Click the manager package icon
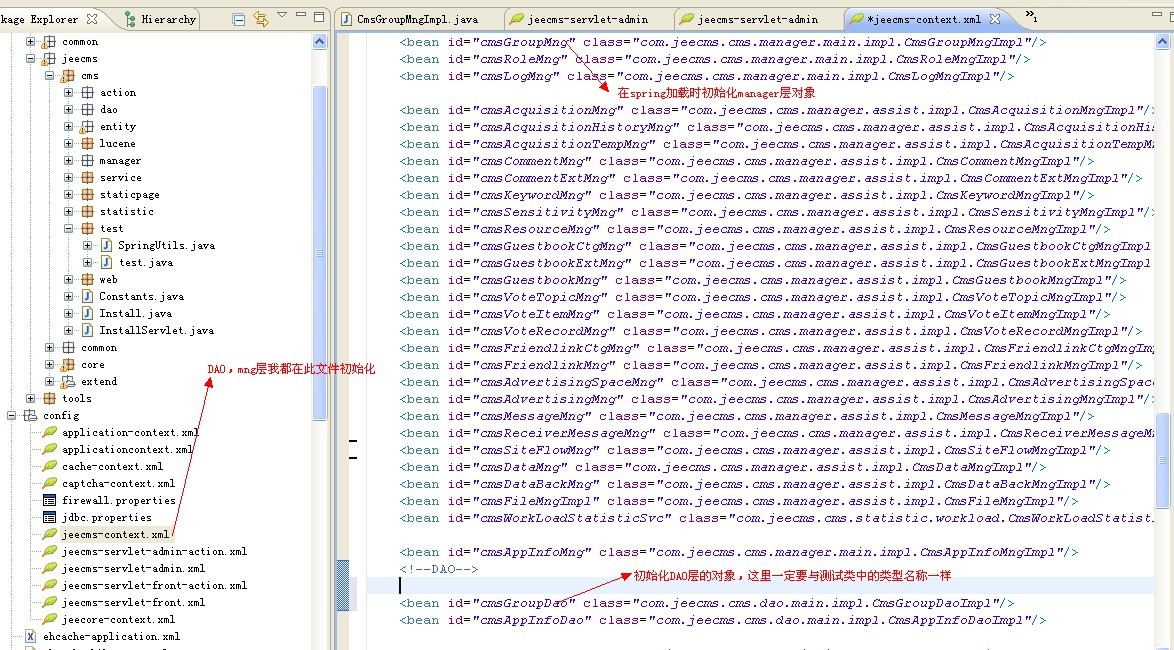 88,160
